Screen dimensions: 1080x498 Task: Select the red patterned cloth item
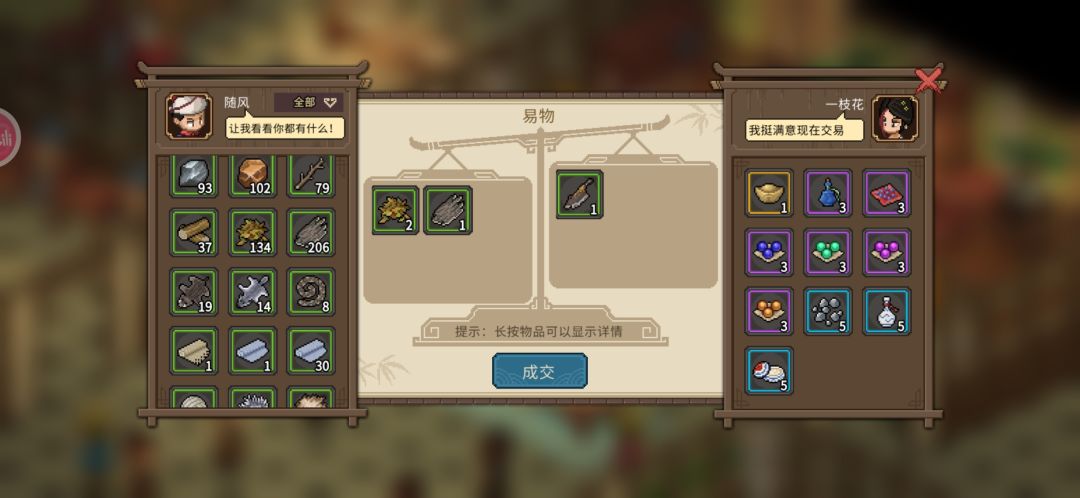887,193
